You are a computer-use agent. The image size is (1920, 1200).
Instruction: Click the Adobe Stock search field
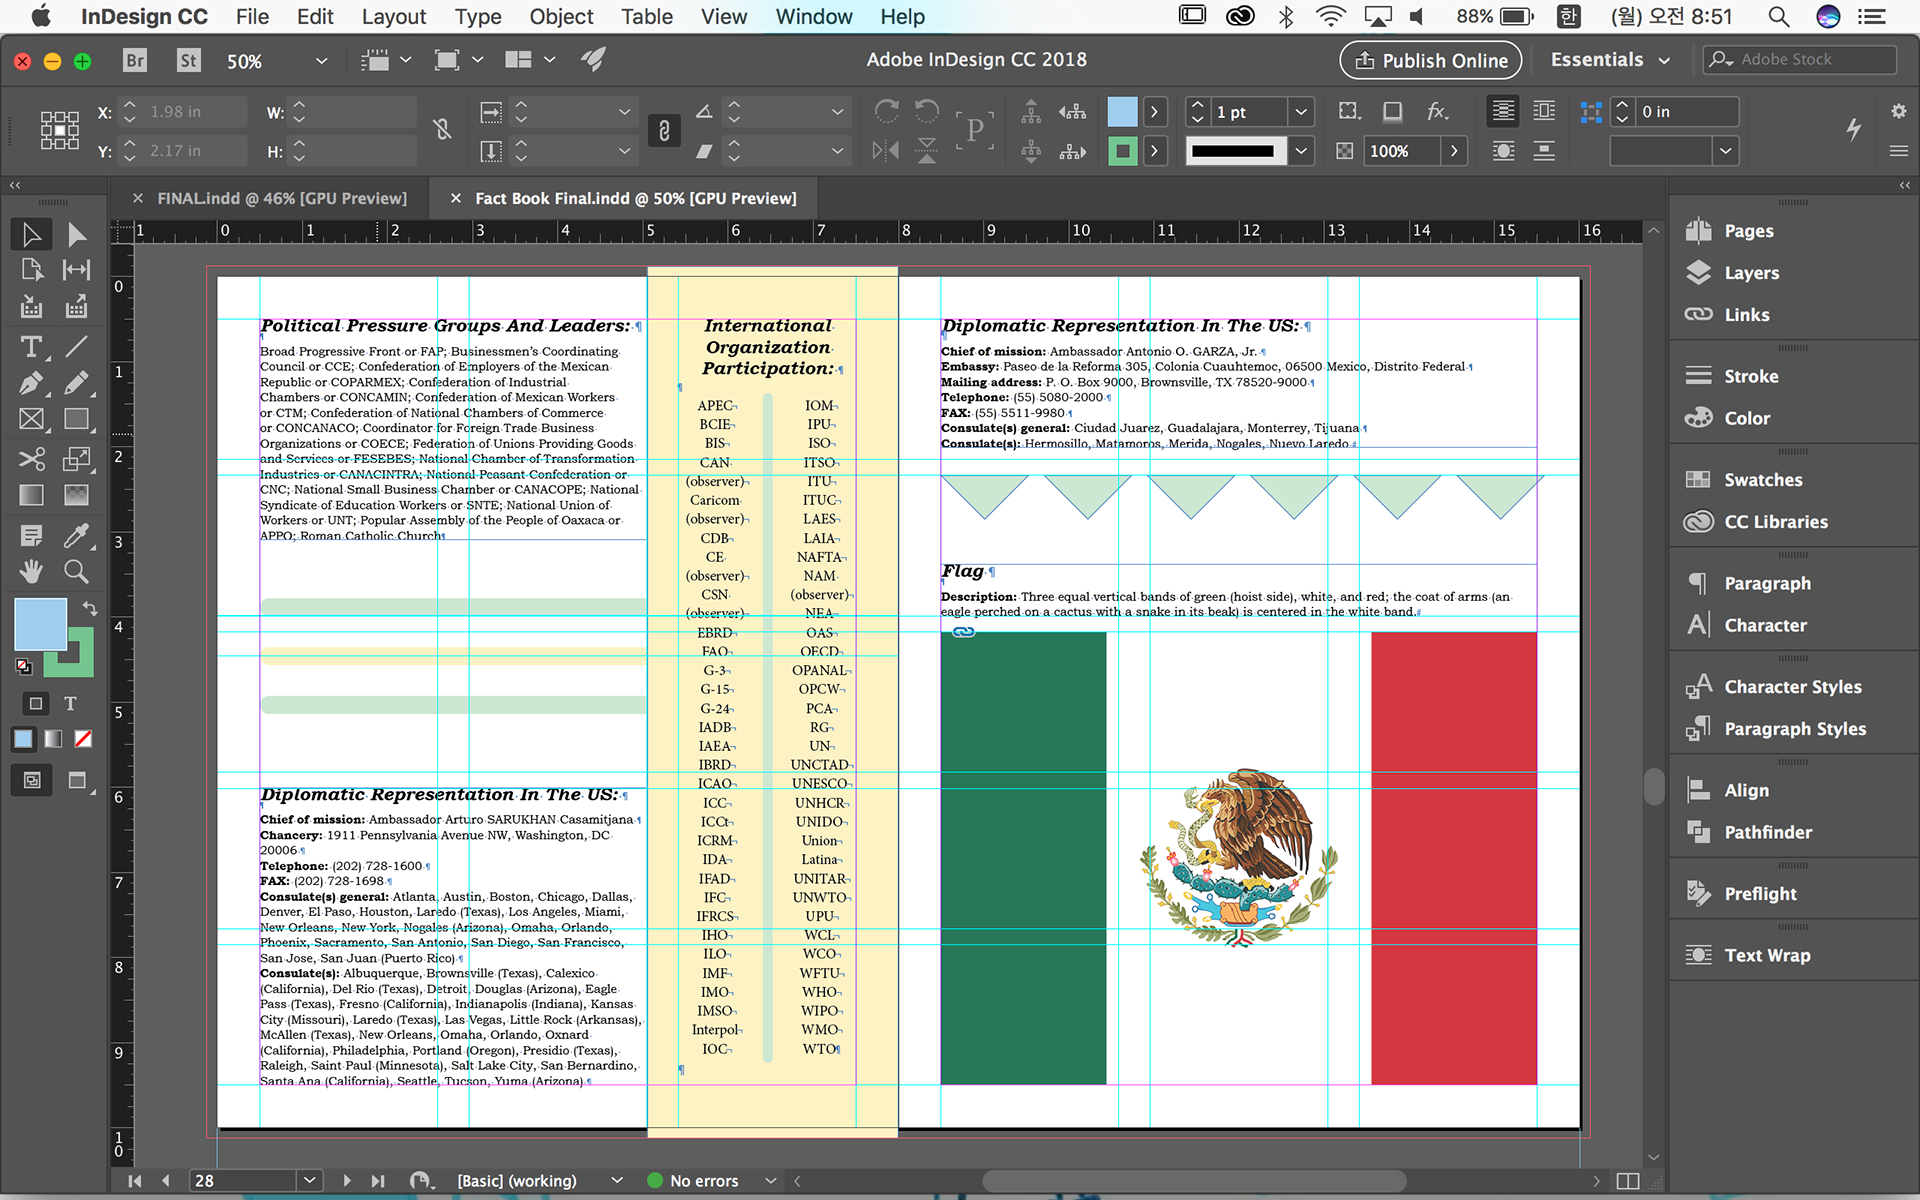tap(1799, 60)
